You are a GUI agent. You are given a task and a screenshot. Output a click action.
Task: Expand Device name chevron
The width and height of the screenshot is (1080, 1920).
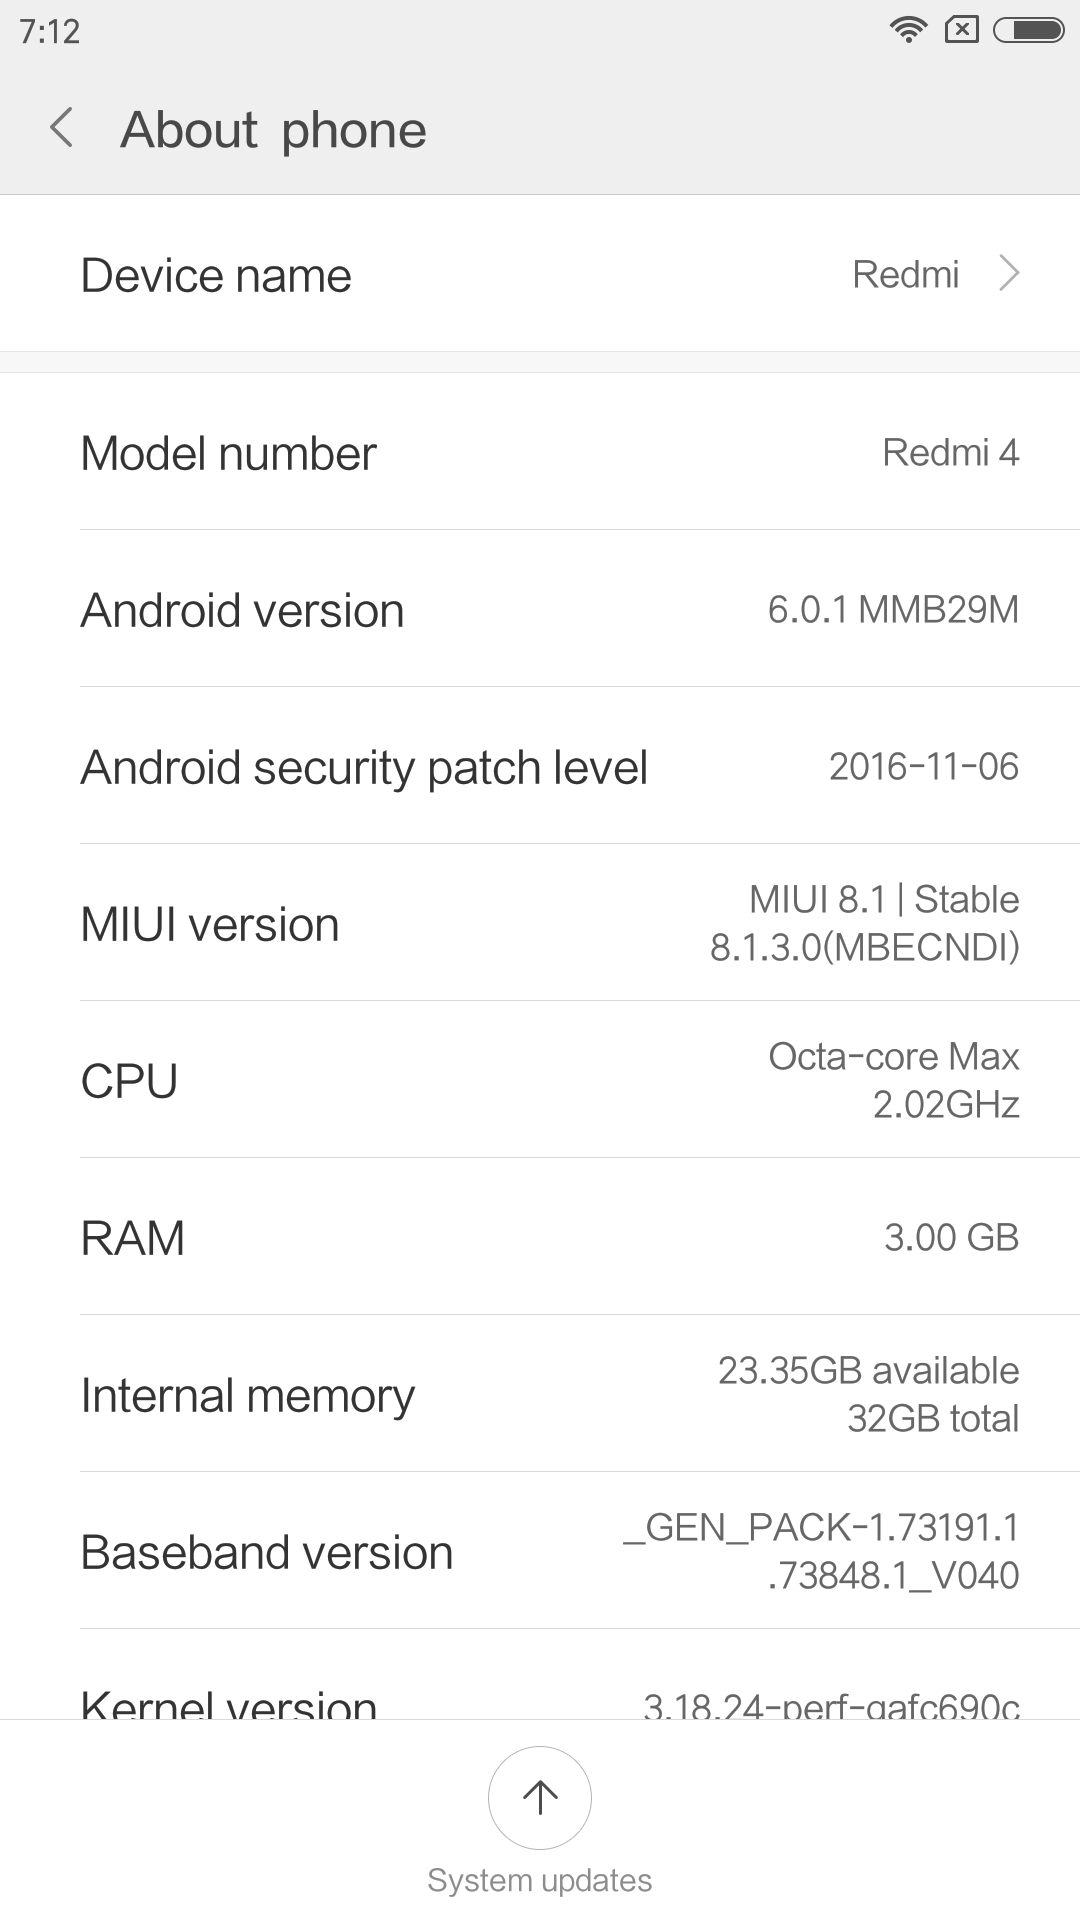pos(1009,274)
